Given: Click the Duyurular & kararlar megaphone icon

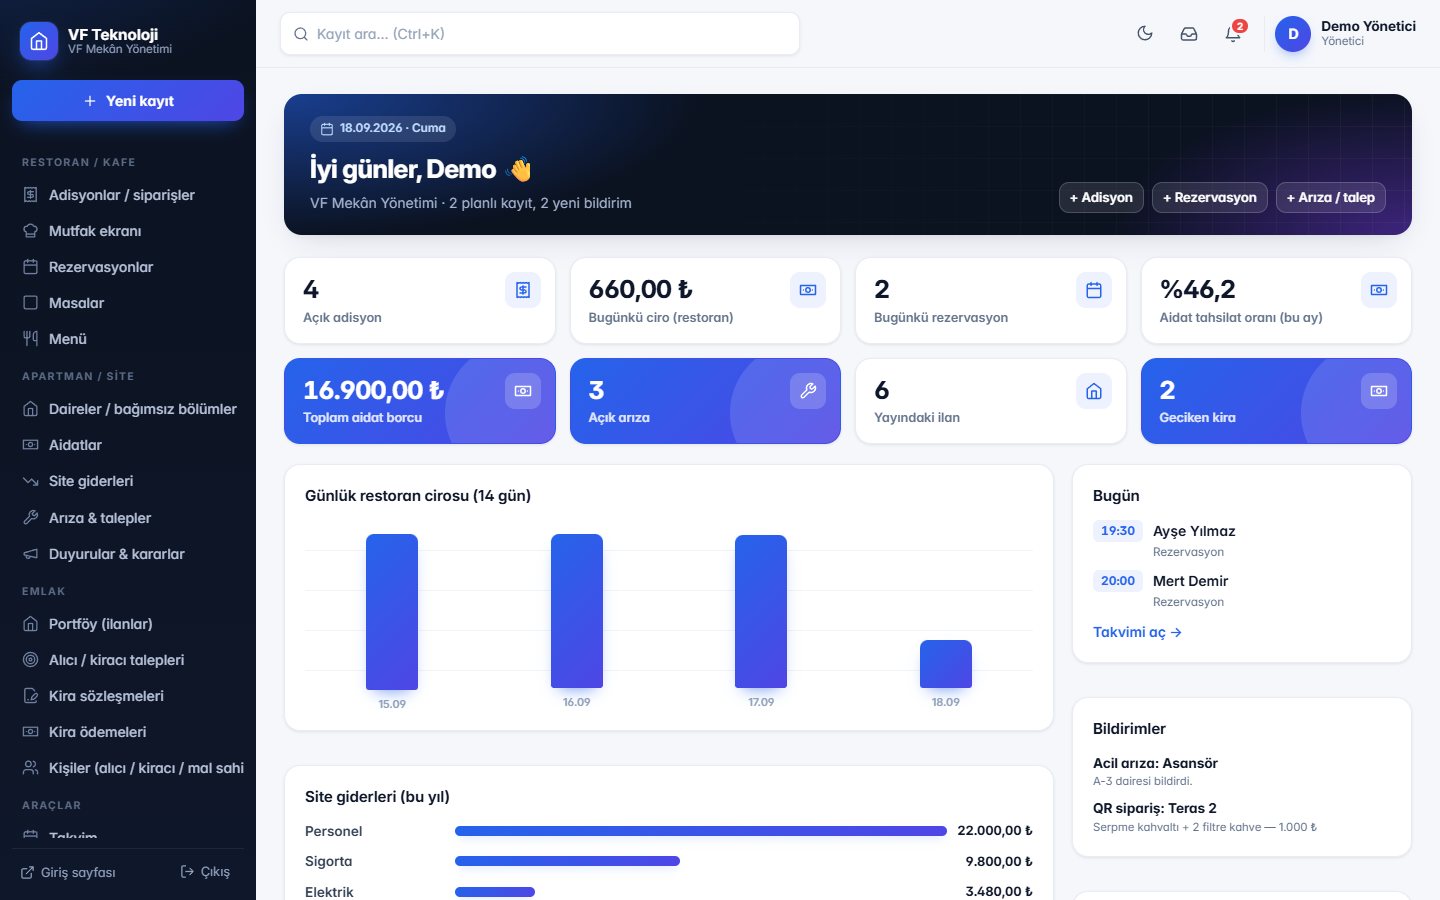Looking at the screenshot, I should pyautogui.click(x=31, y=554).
